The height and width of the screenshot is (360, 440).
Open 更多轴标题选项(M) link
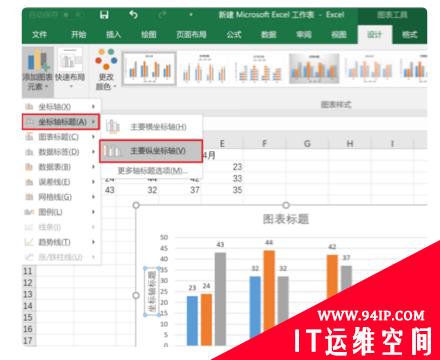tap(152, 171)
